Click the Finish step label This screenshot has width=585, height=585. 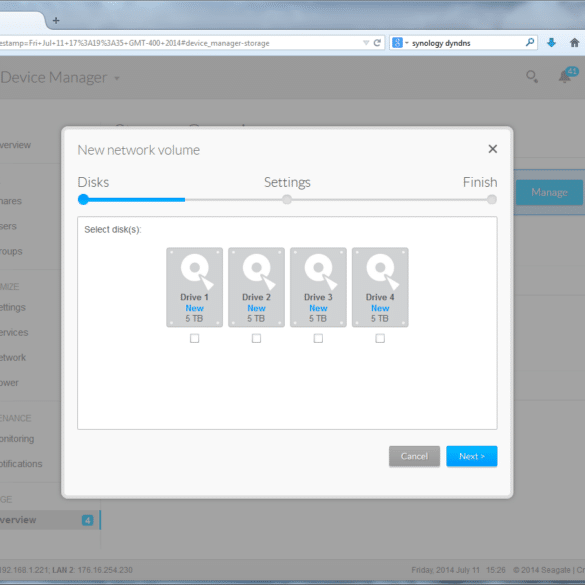click(480, 182)
